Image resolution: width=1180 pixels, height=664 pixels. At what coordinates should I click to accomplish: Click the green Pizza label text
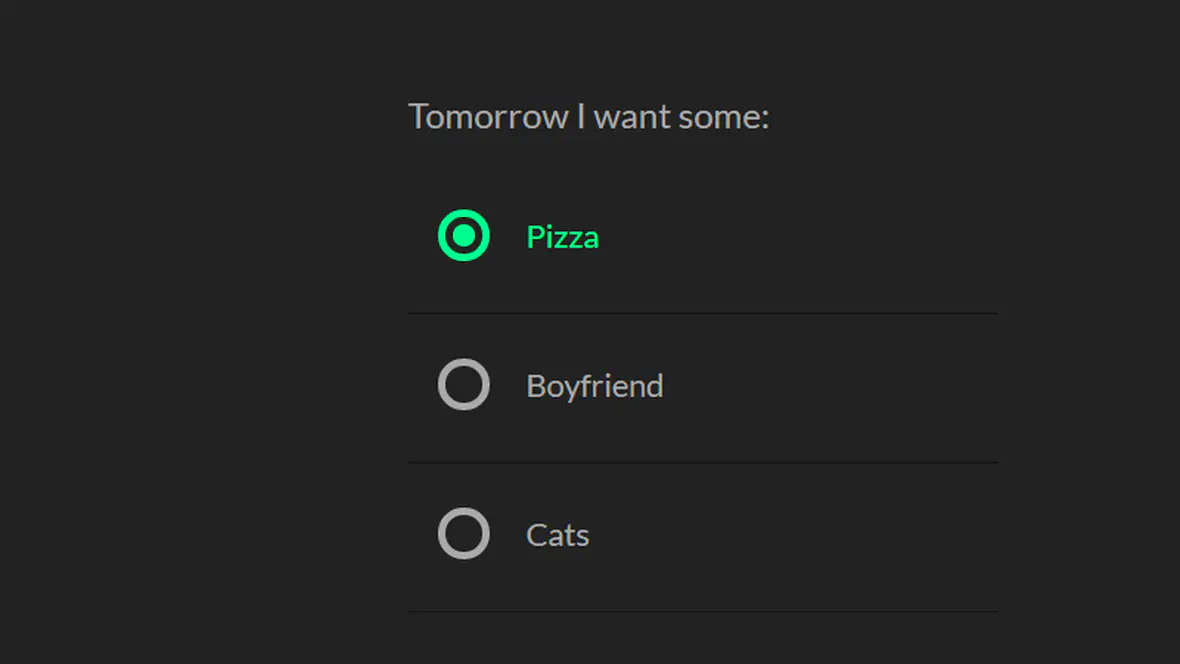click(x=562, y=237)
